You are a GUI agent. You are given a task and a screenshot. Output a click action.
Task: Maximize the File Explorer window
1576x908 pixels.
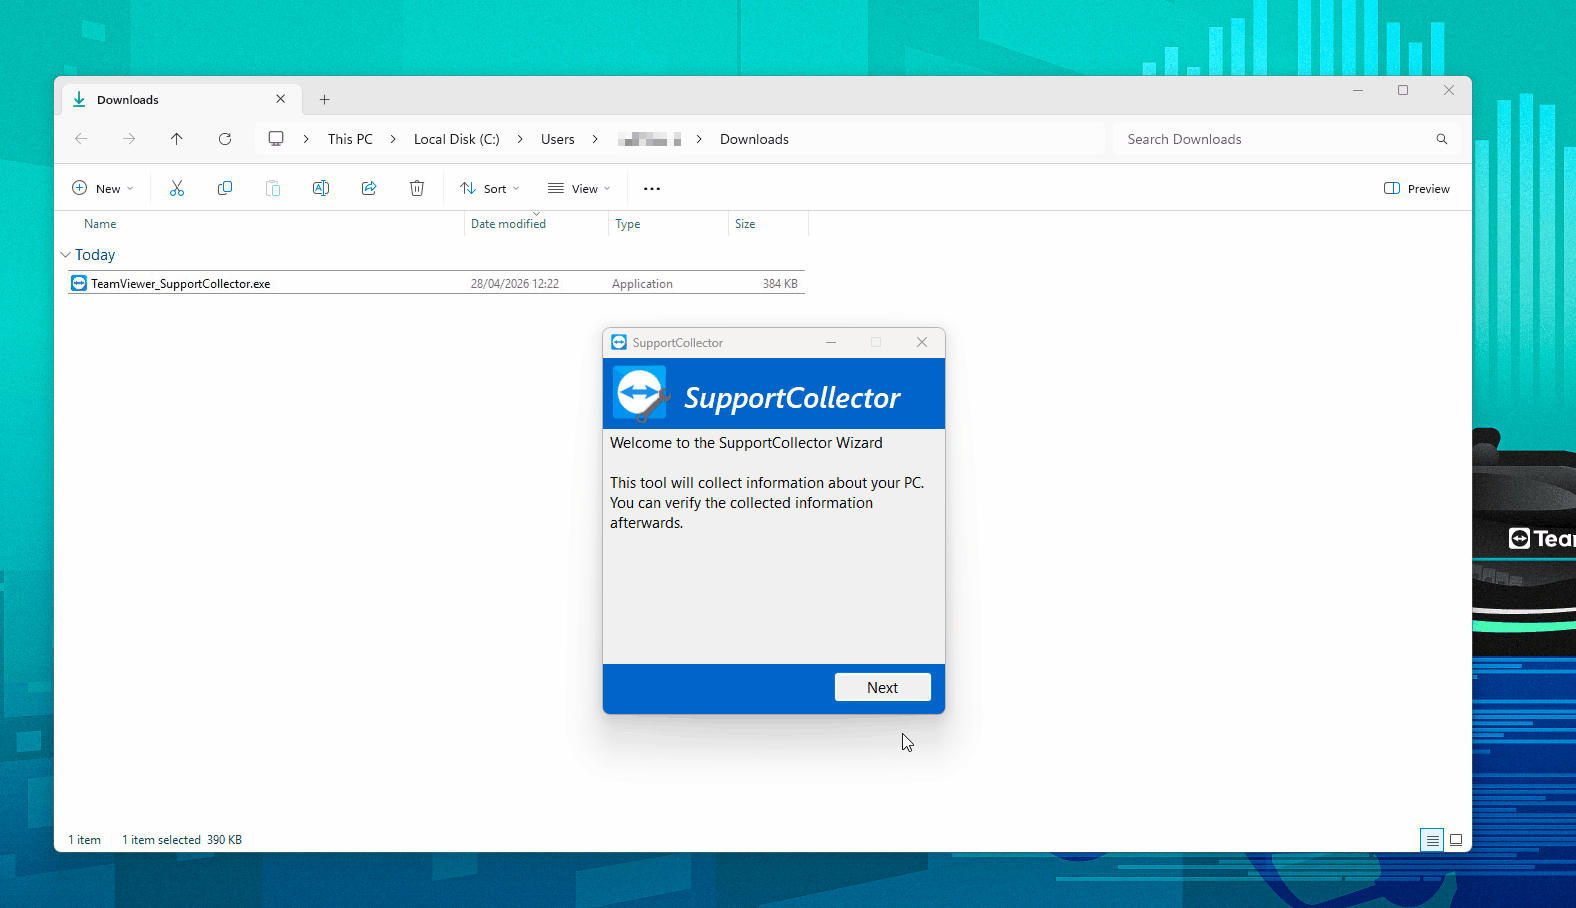(1403, 90)
